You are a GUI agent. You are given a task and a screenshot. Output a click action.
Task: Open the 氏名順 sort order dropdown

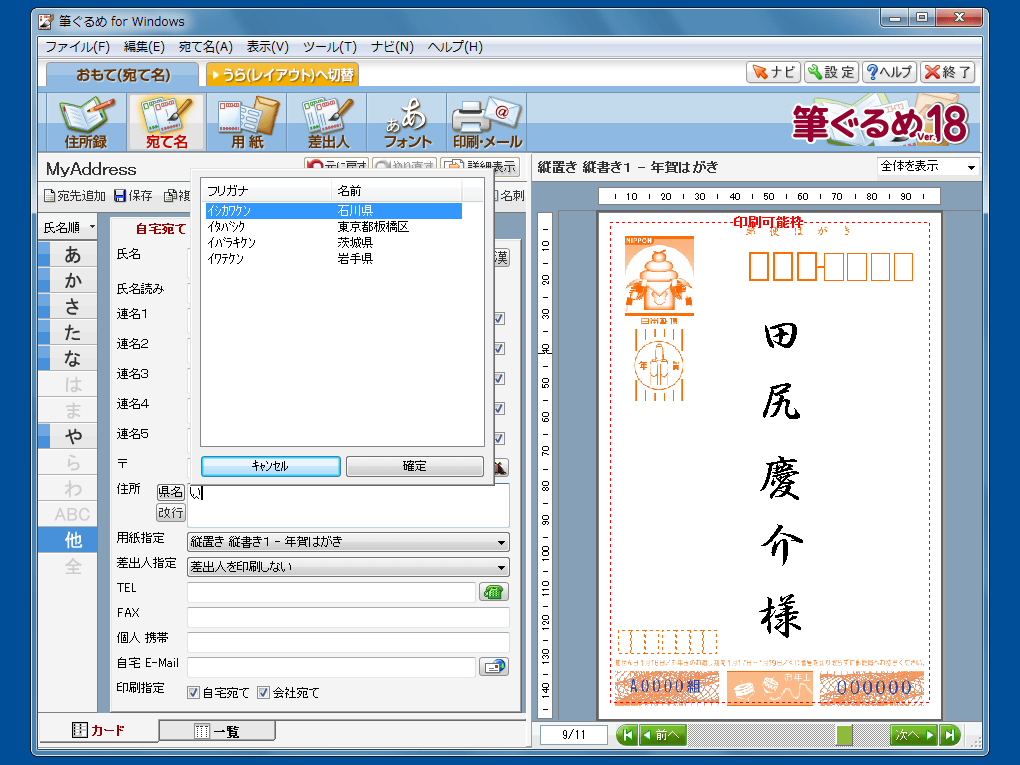pyautogui.click(x=68, y=228)
